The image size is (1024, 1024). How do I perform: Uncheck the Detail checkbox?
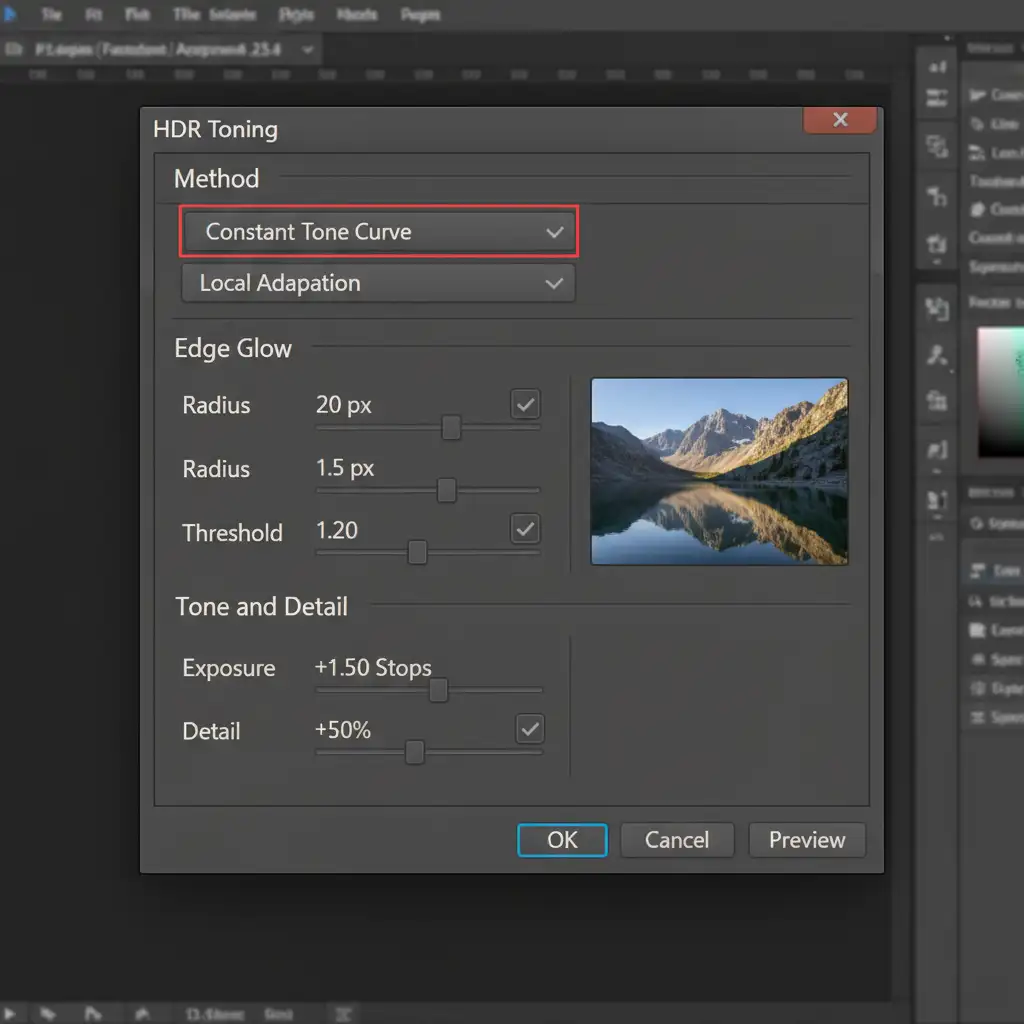tap(529, 729)
